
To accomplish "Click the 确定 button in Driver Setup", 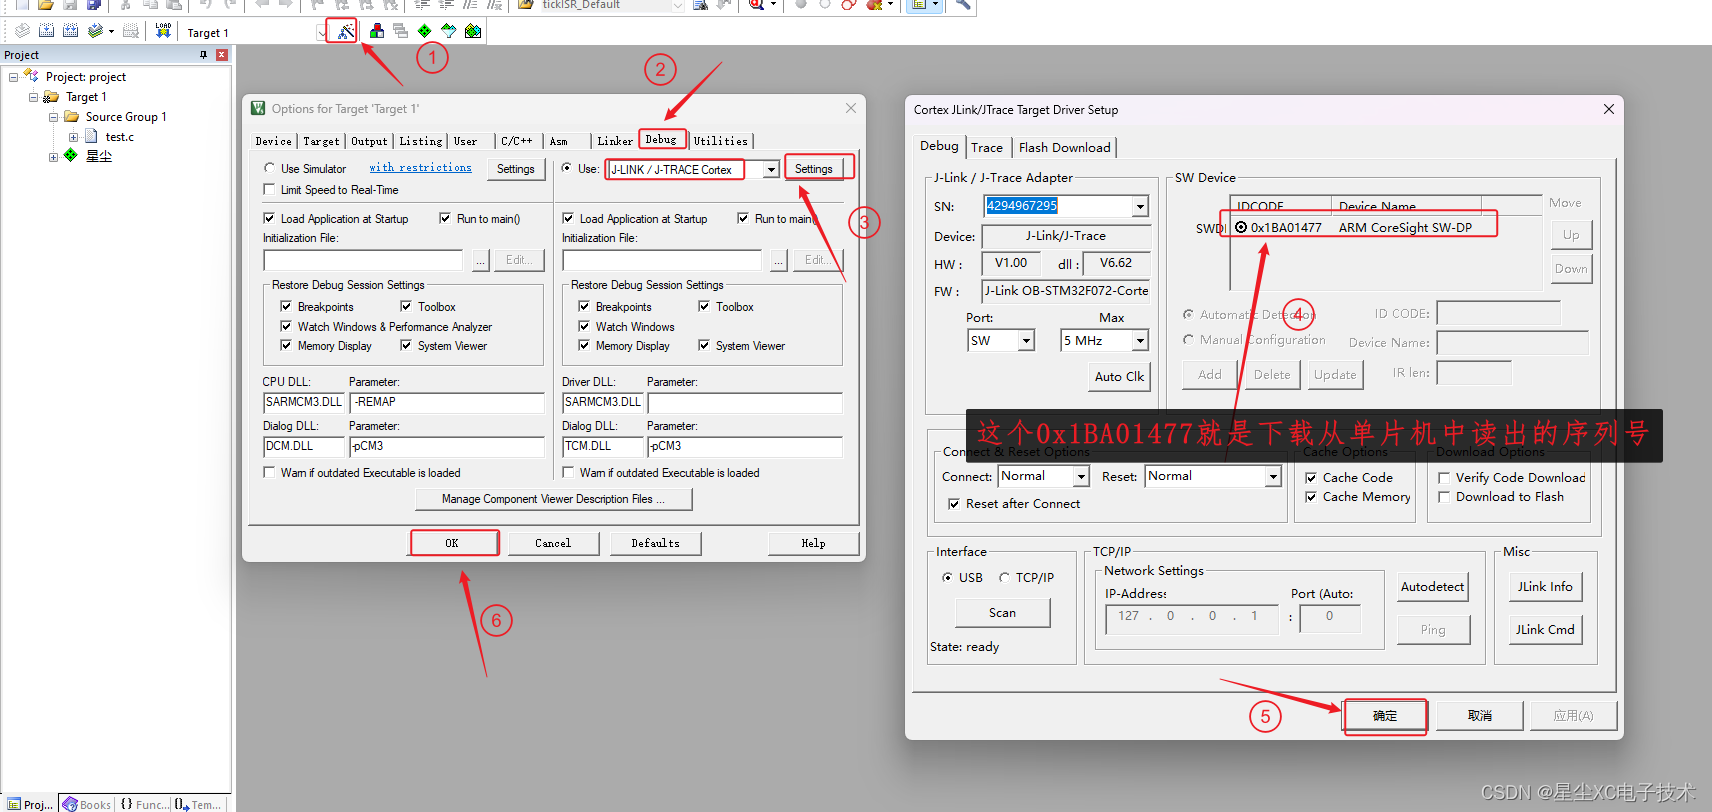I will 1385,716.
